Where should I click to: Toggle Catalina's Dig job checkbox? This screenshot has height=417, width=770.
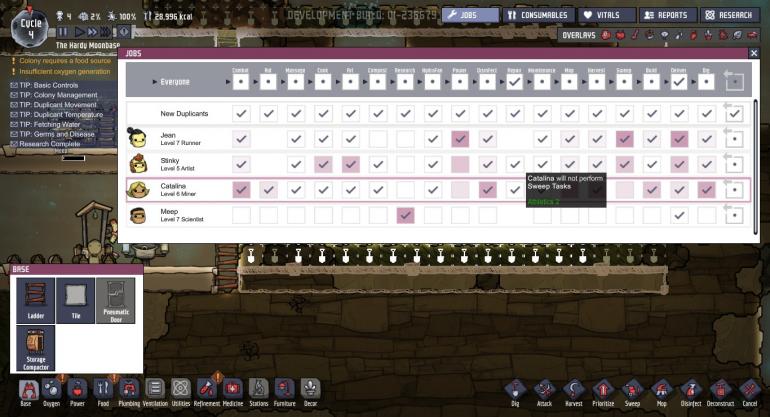[x=706, y=190]
